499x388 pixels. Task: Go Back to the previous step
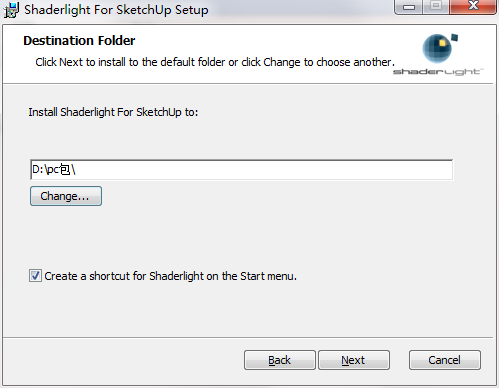pyautogui.click(x=280, y=360)
